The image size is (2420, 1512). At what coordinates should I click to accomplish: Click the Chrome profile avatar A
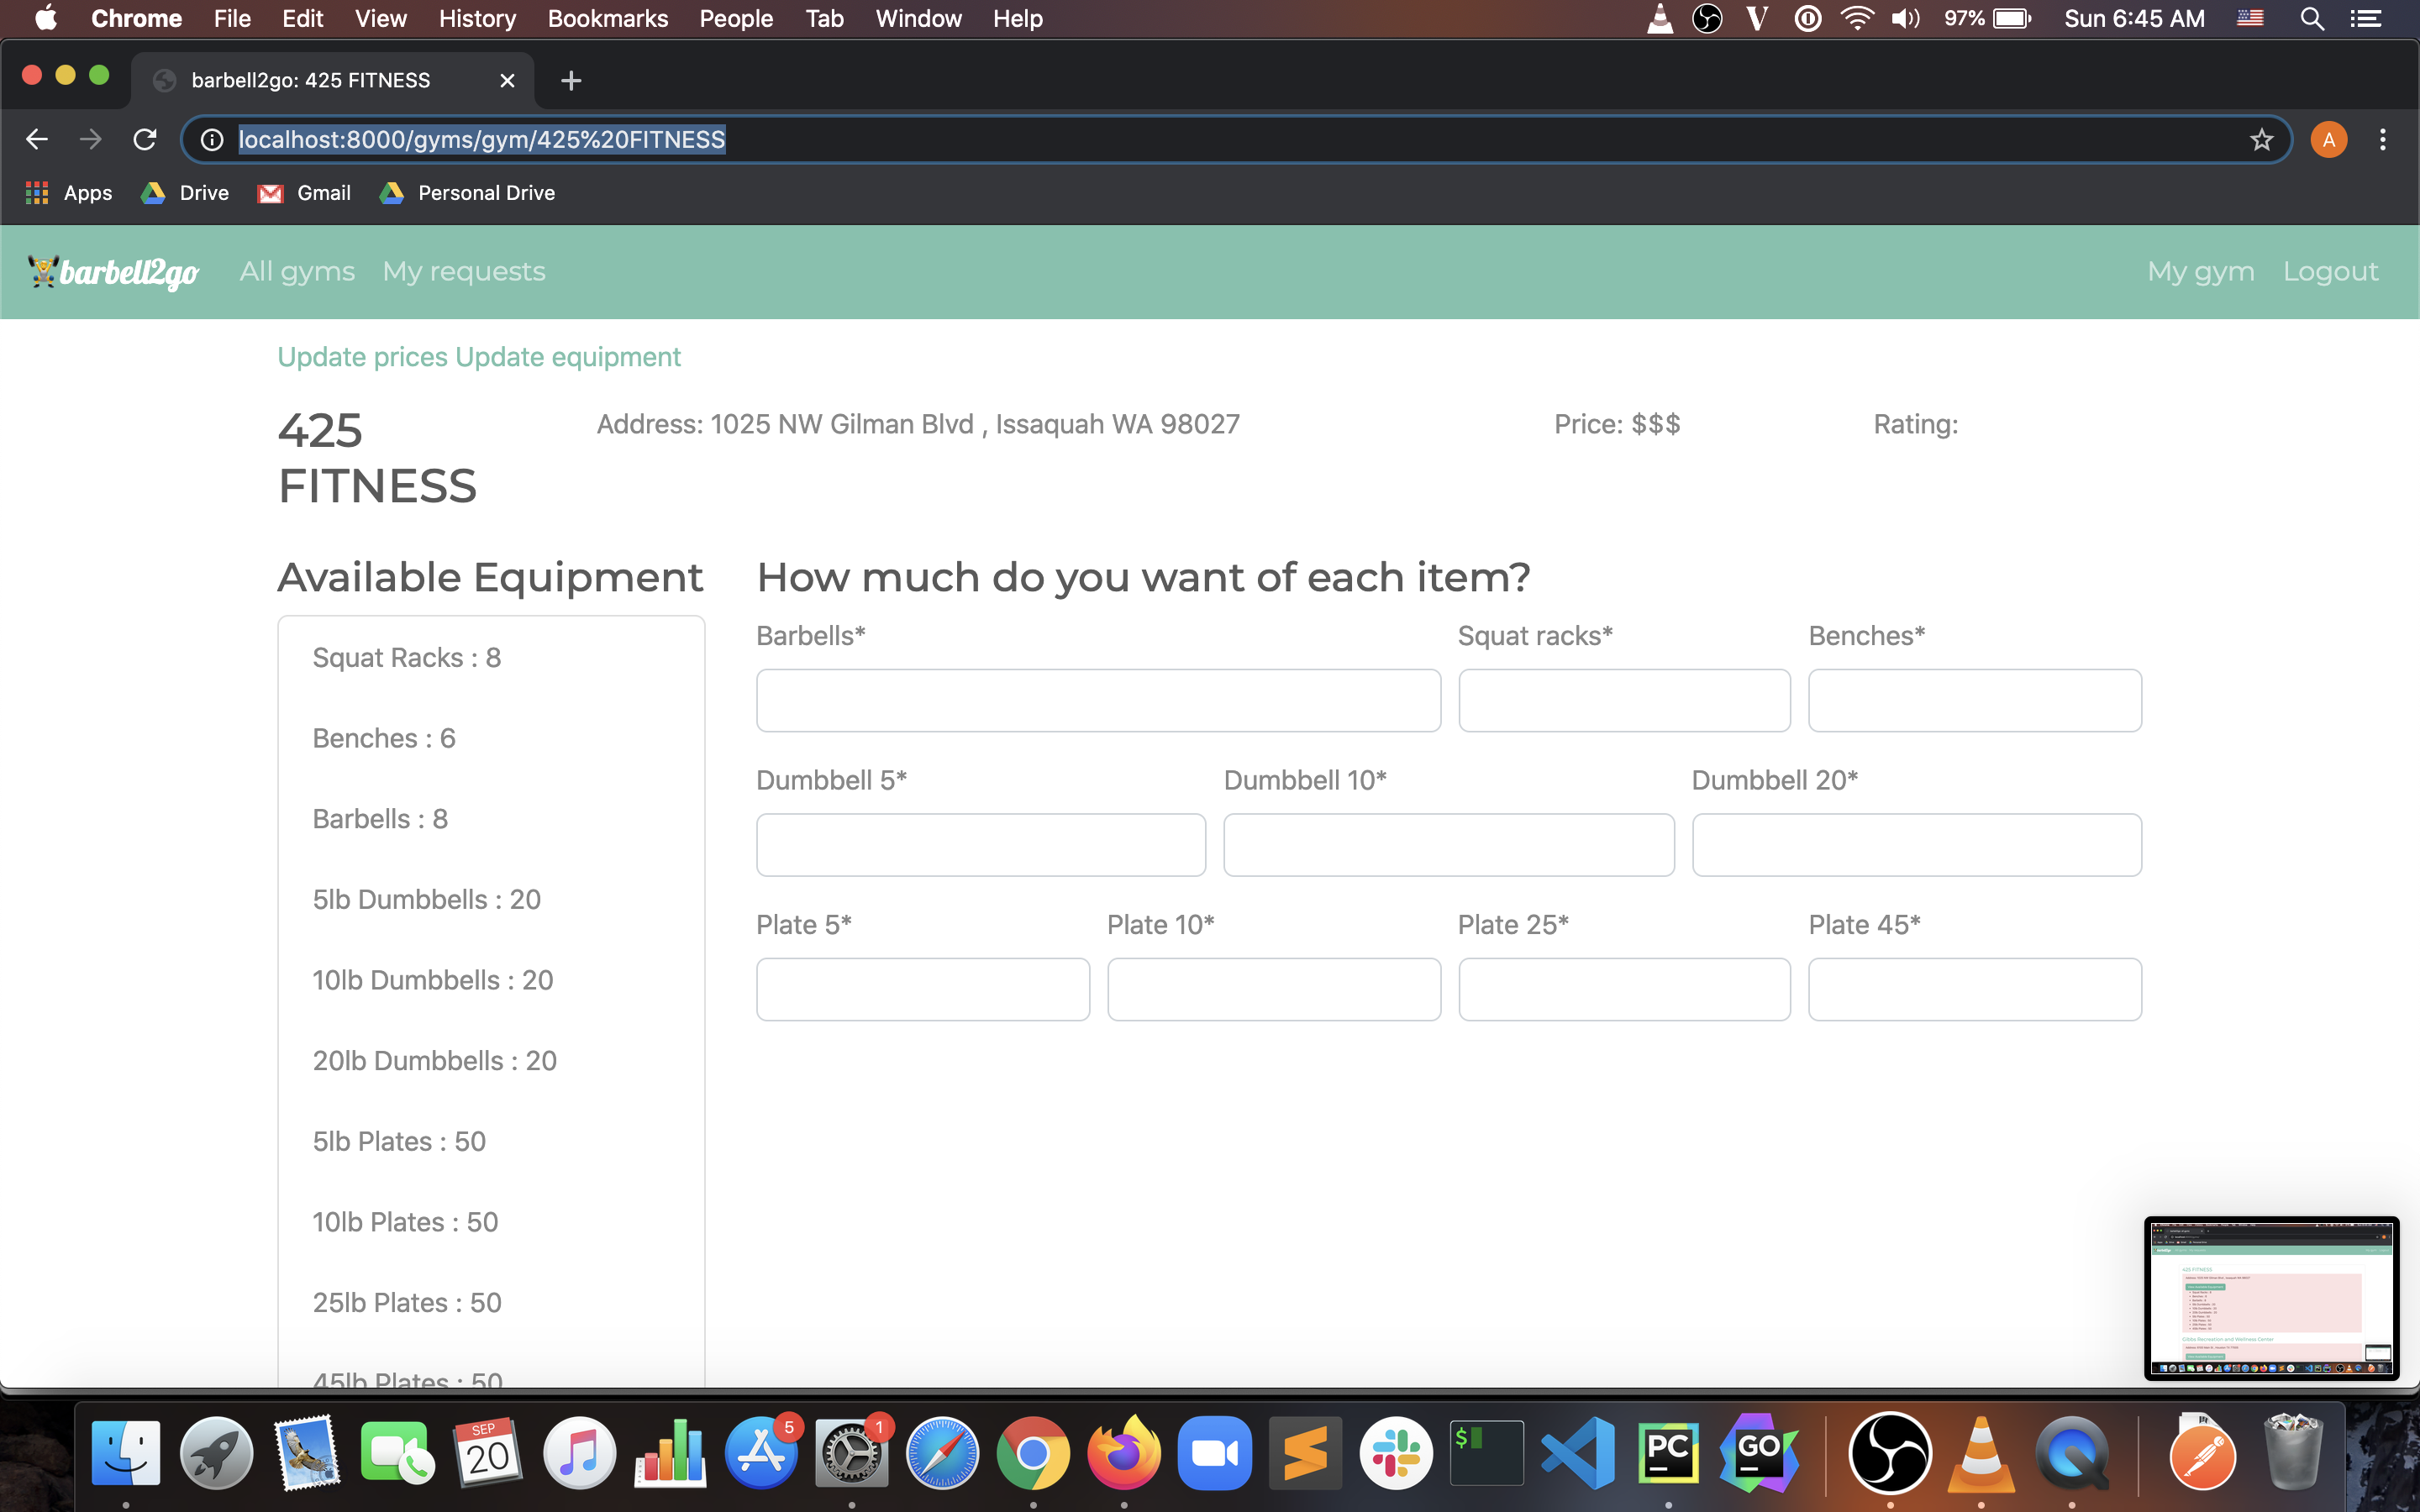[x=2328, y=139]
